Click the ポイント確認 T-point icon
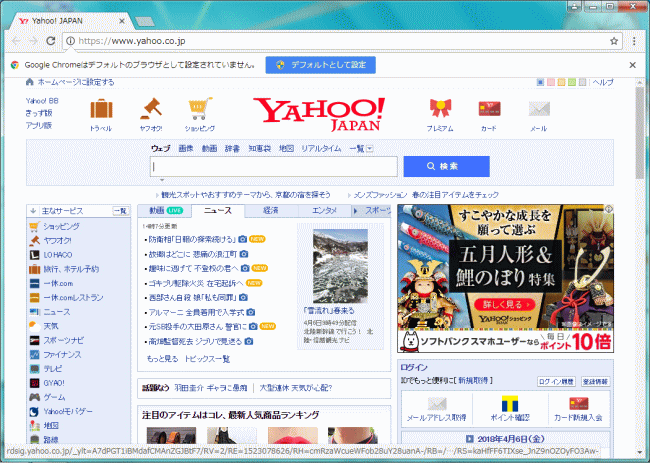Screen dimensions: 650x463 [510, 403]
